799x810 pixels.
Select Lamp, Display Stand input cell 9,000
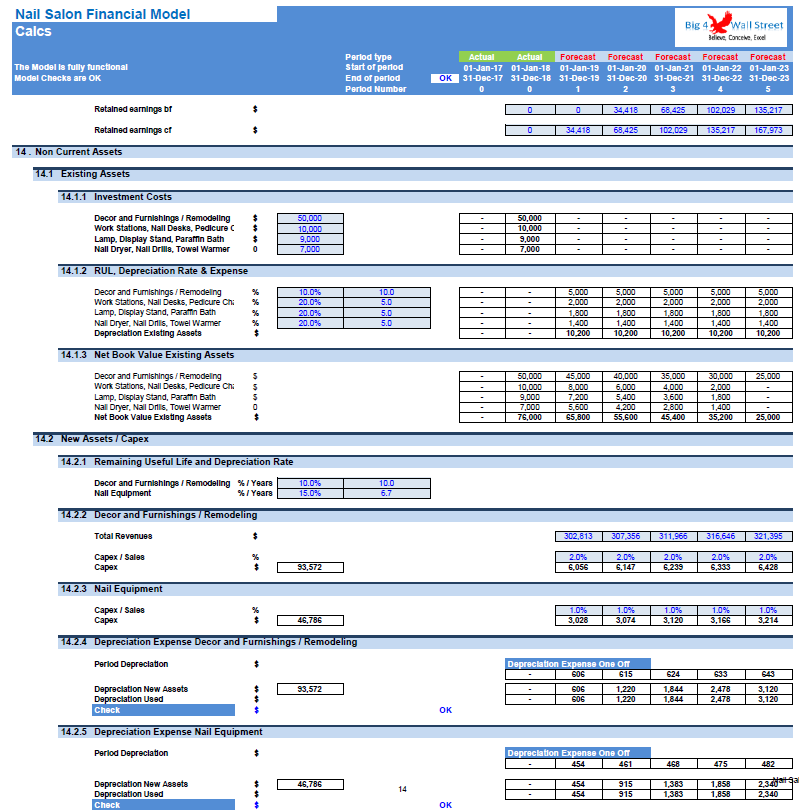310,239
